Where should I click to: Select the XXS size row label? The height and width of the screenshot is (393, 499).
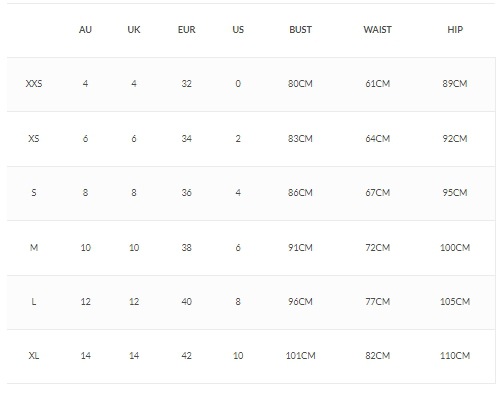point(34,84)
